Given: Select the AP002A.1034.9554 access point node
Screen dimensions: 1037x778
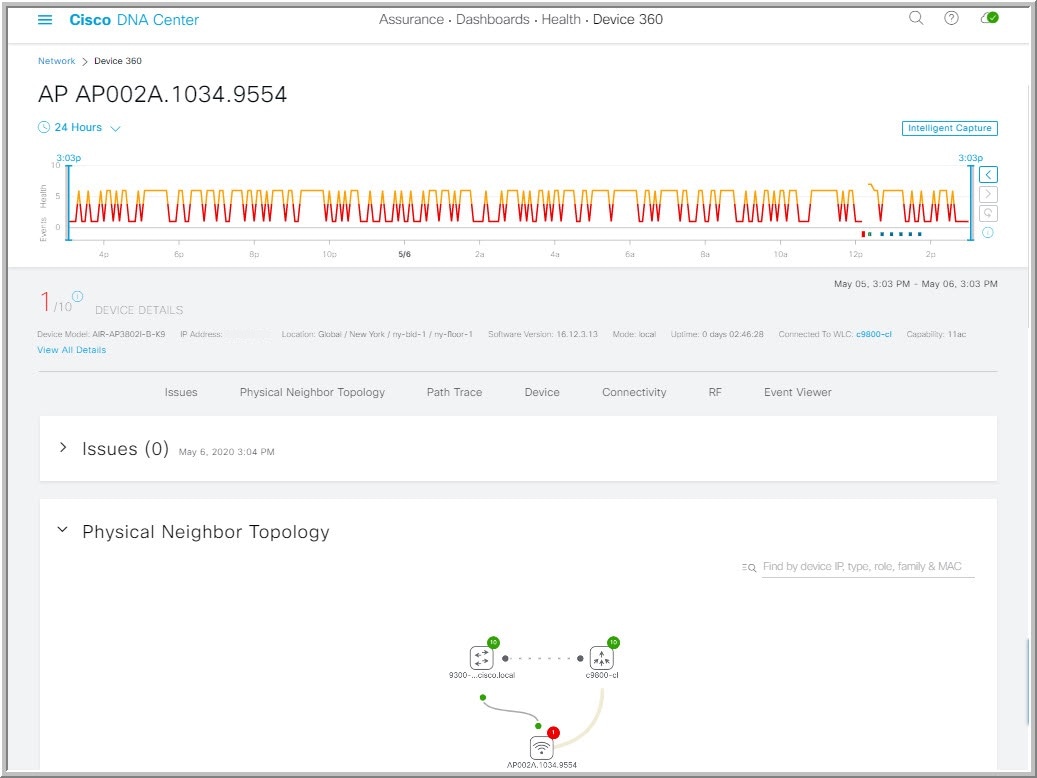Looking at the screenshot, I should click(542, 748).
